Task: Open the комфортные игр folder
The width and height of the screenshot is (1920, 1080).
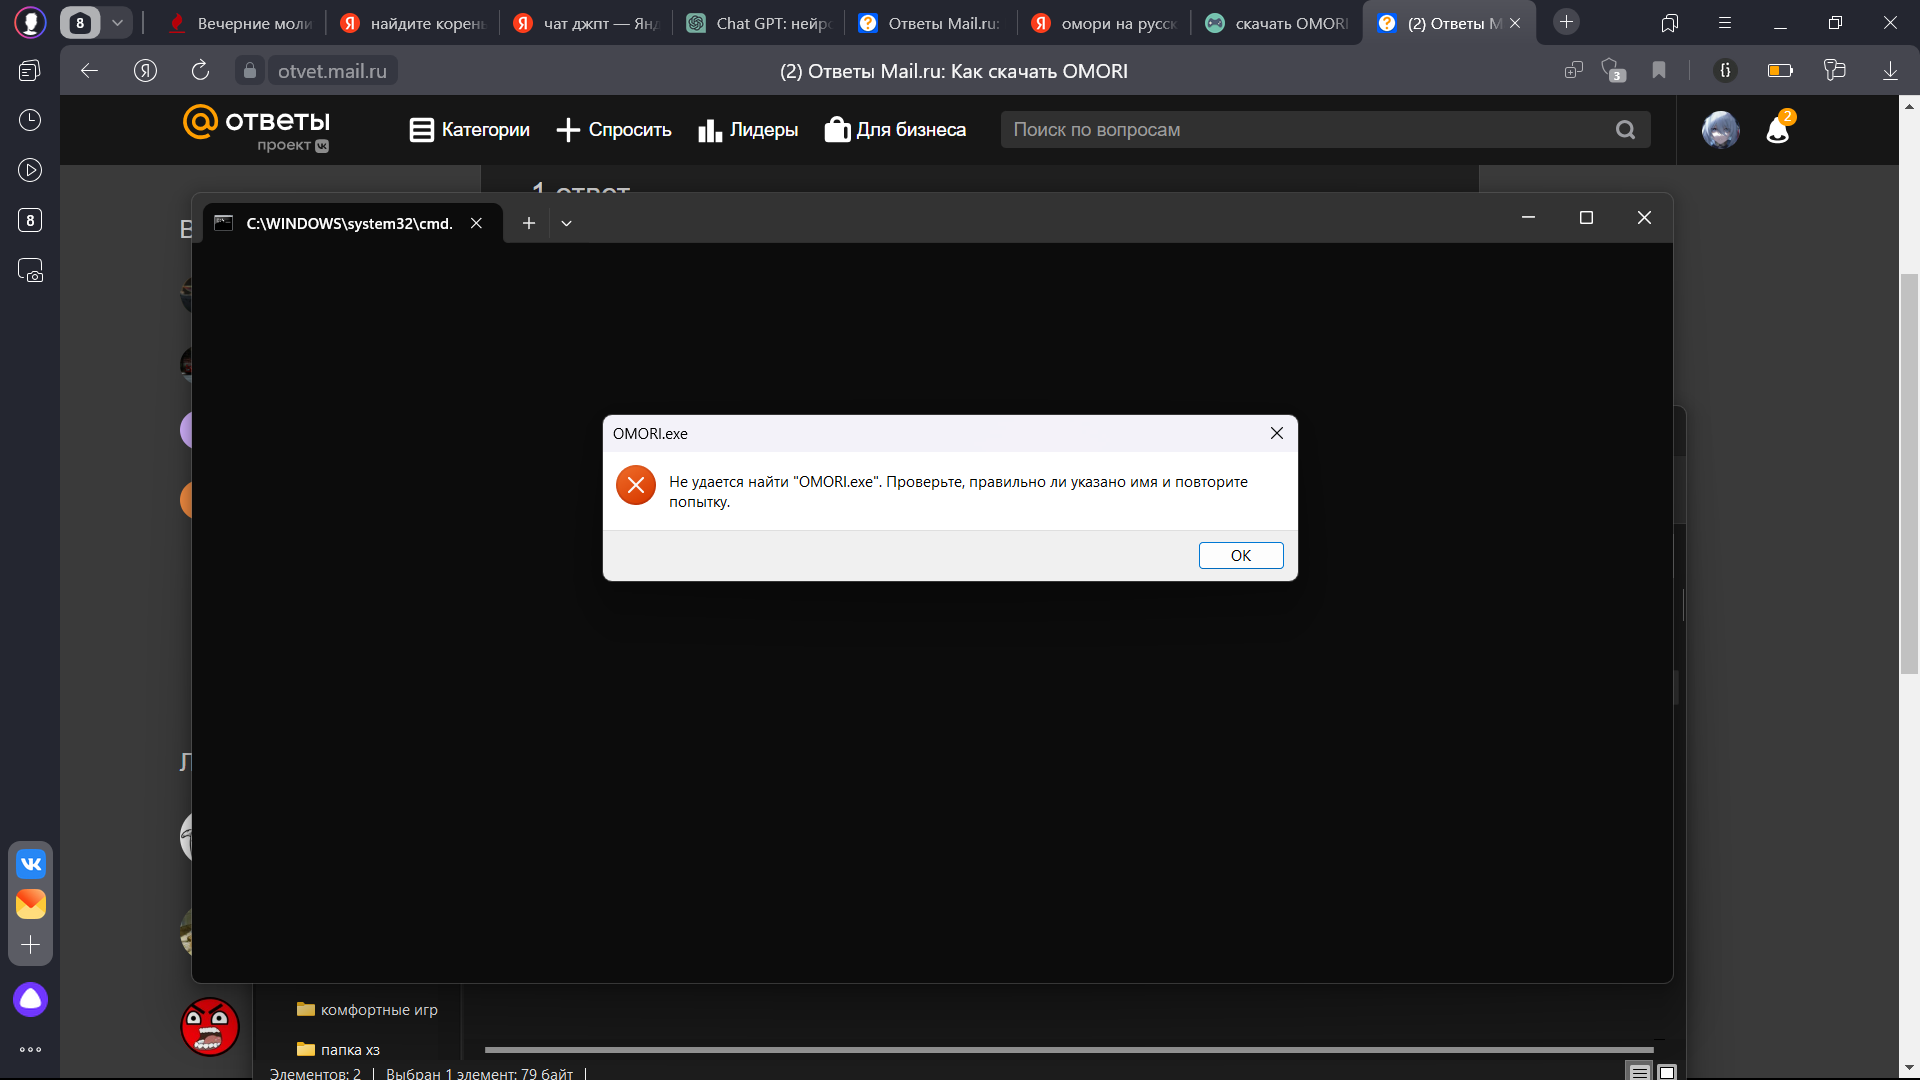Action: click(x=367, y=1010)
